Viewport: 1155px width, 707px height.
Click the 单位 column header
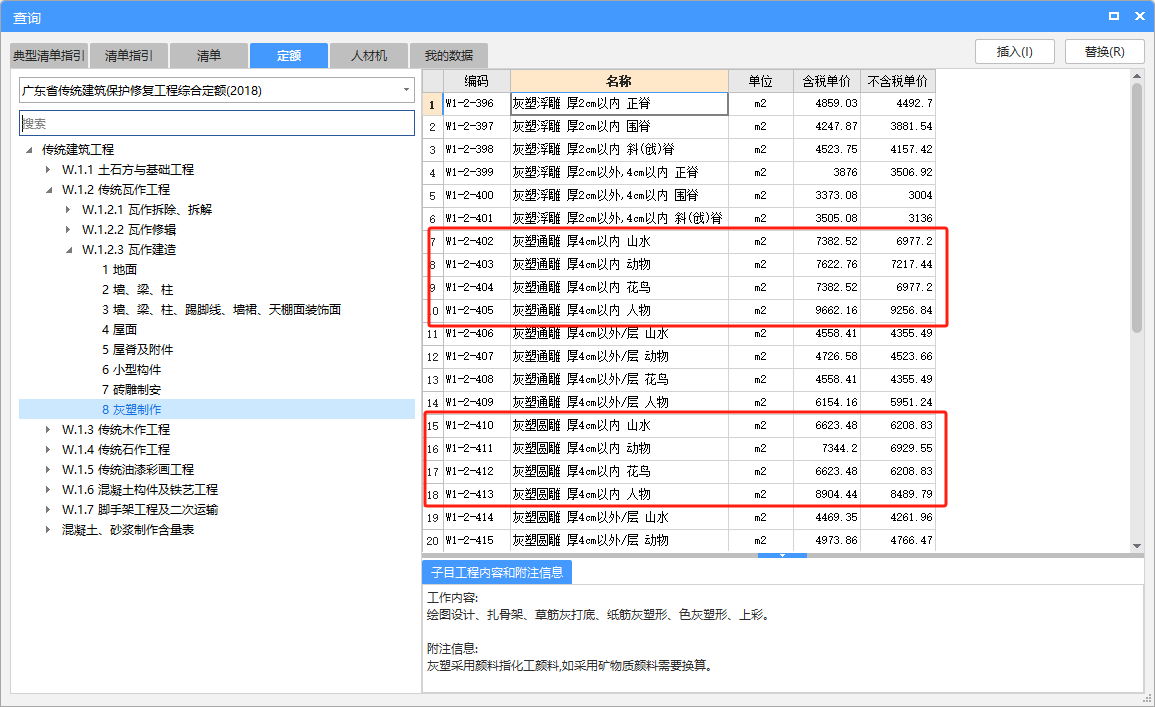[760, 81]
